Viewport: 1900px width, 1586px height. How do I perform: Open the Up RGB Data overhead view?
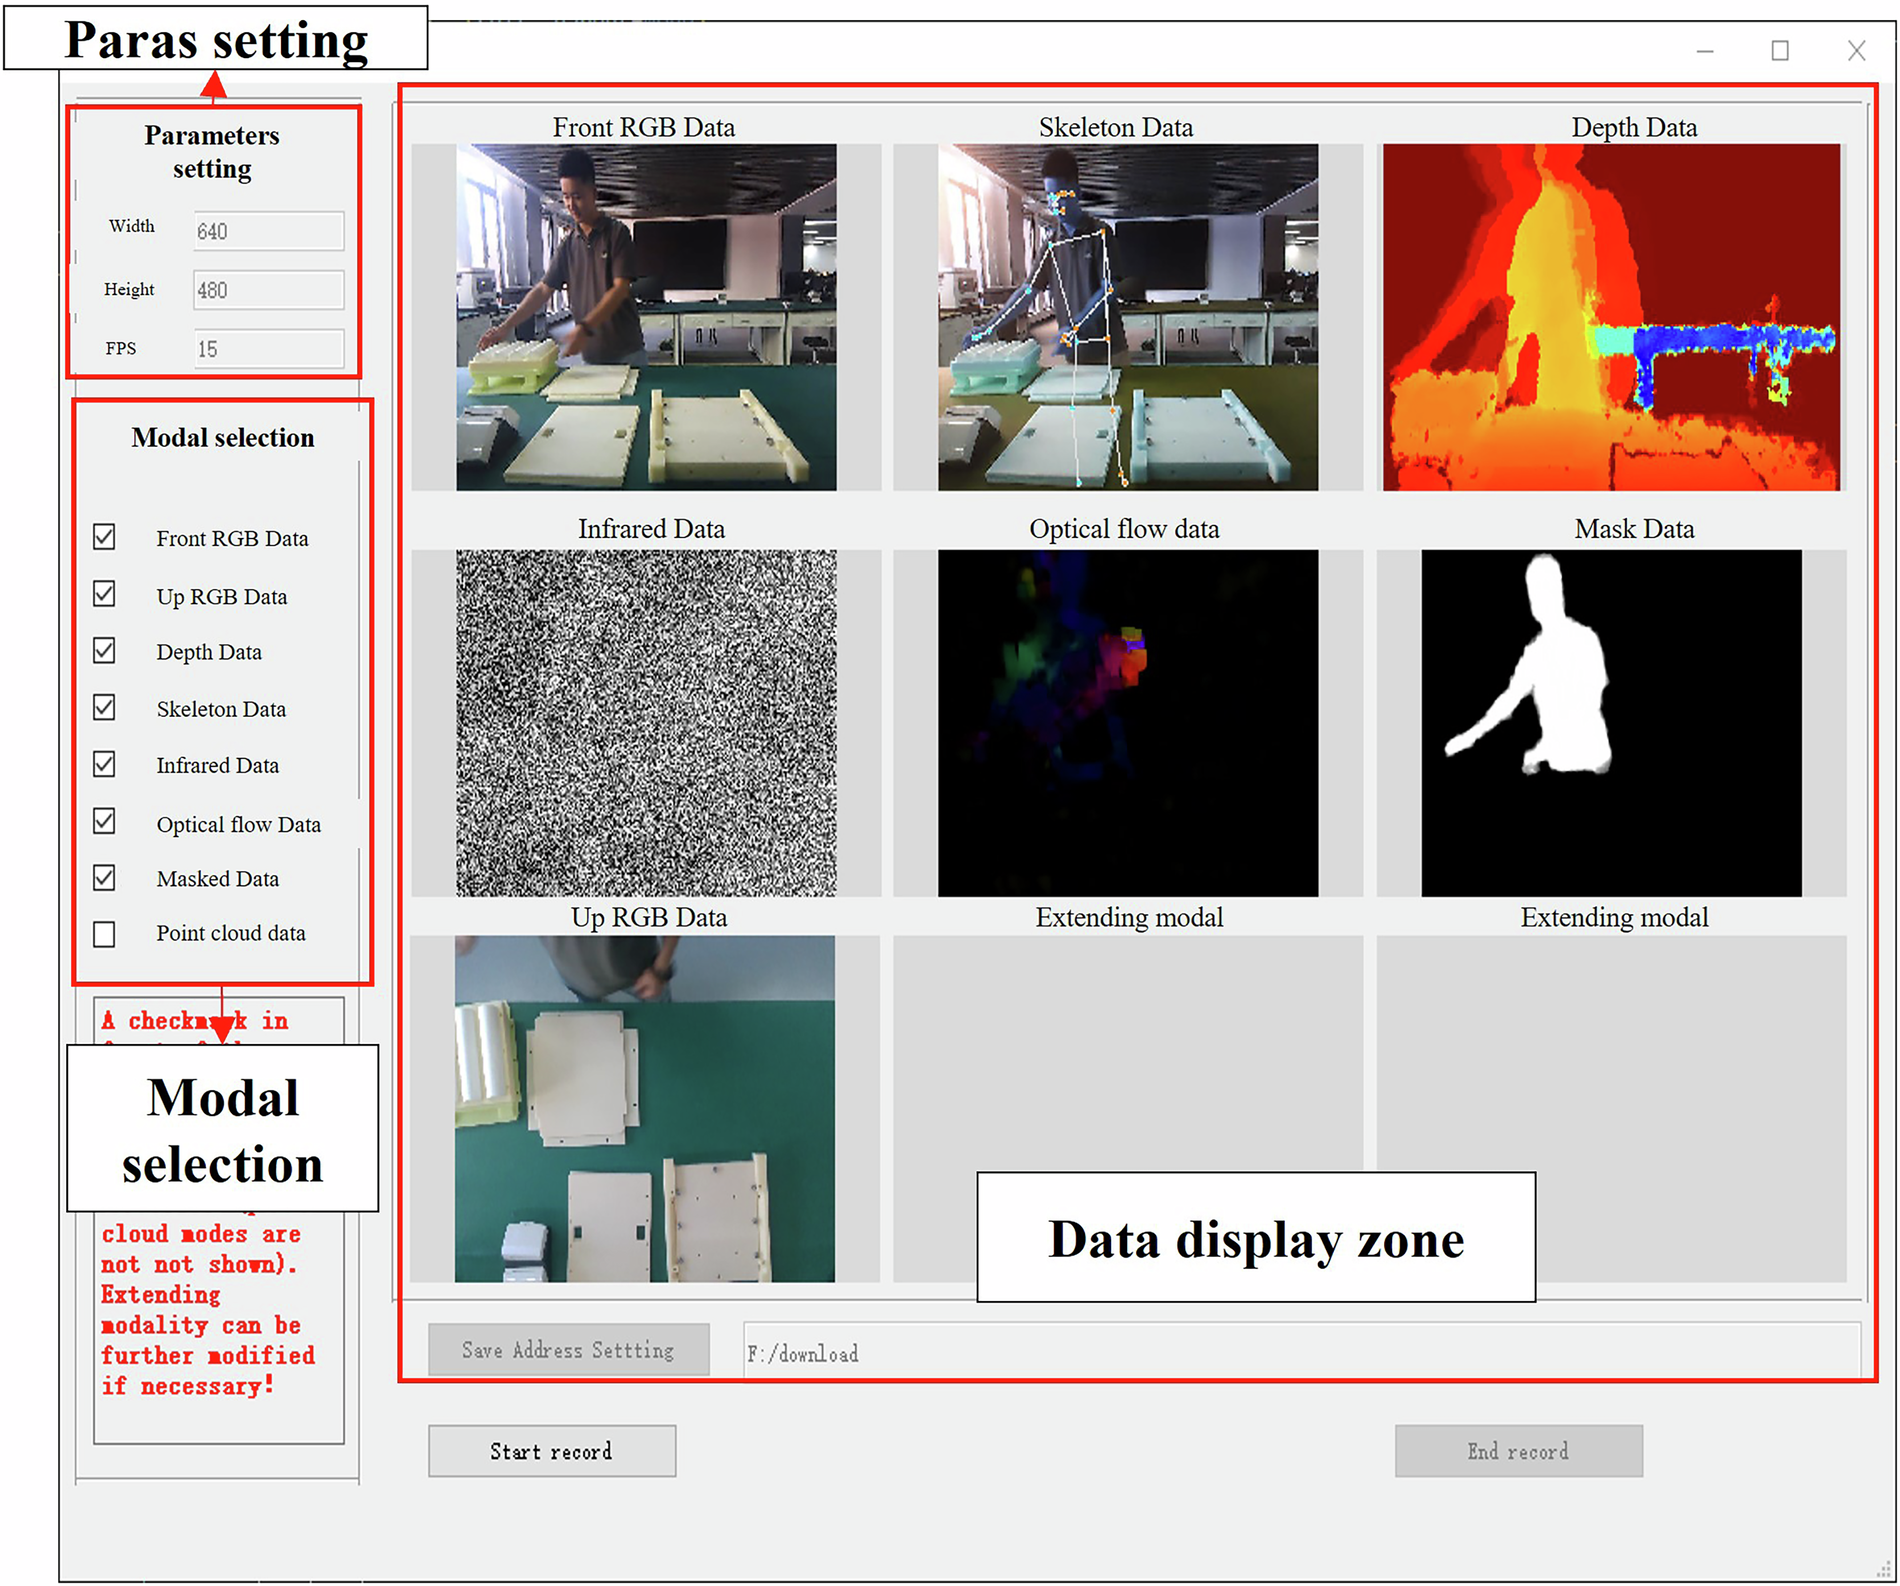[x=644, y=1108]
